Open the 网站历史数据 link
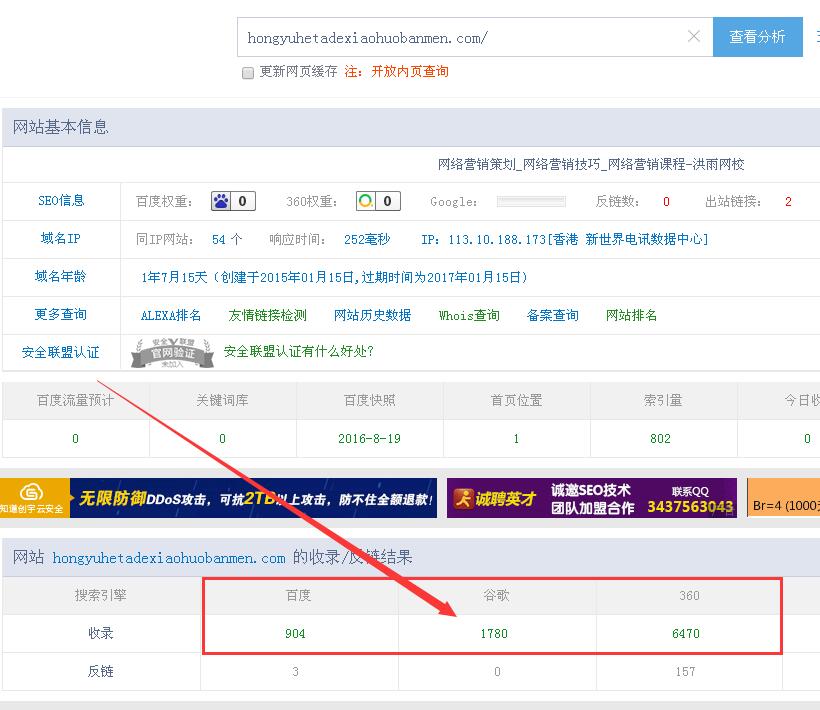Screen dimensions: 820x710 [372, 315]
